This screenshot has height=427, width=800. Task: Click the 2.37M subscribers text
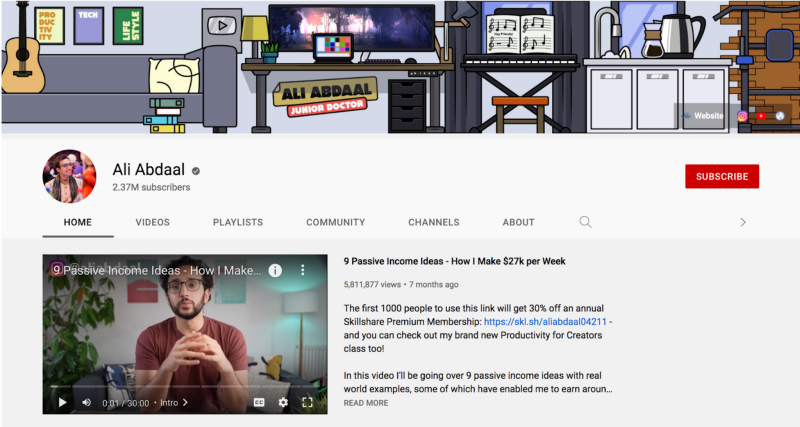tap(151, 187)
